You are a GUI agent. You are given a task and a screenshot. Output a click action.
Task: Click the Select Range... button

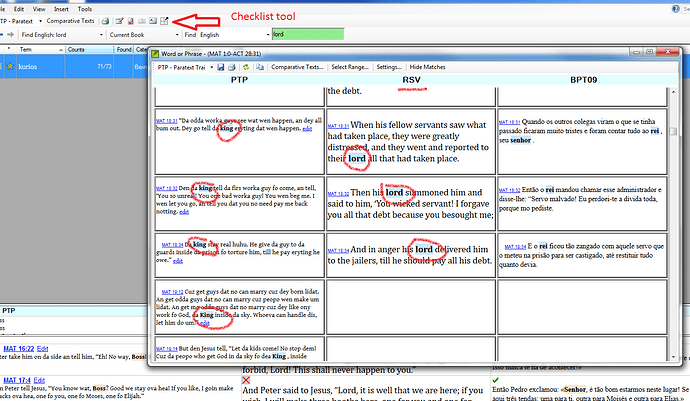[x=350, y=67]
